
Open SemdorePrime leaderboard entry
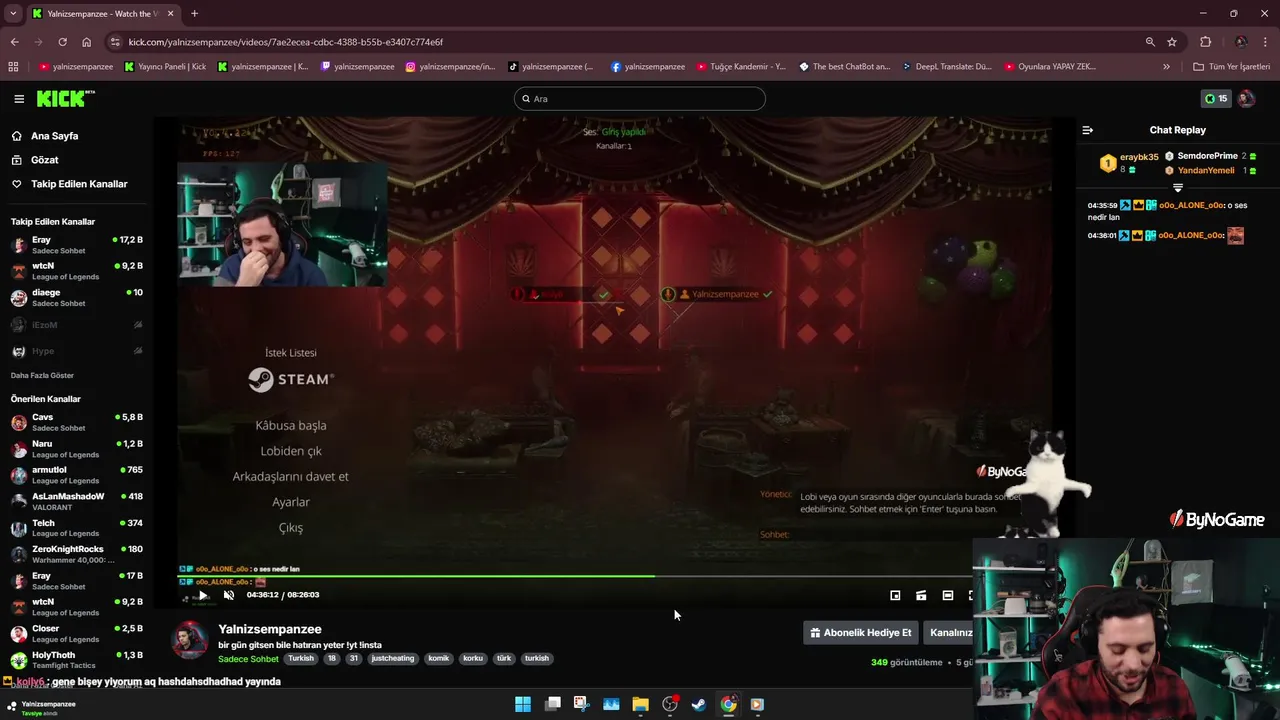tap(1207, 156)
